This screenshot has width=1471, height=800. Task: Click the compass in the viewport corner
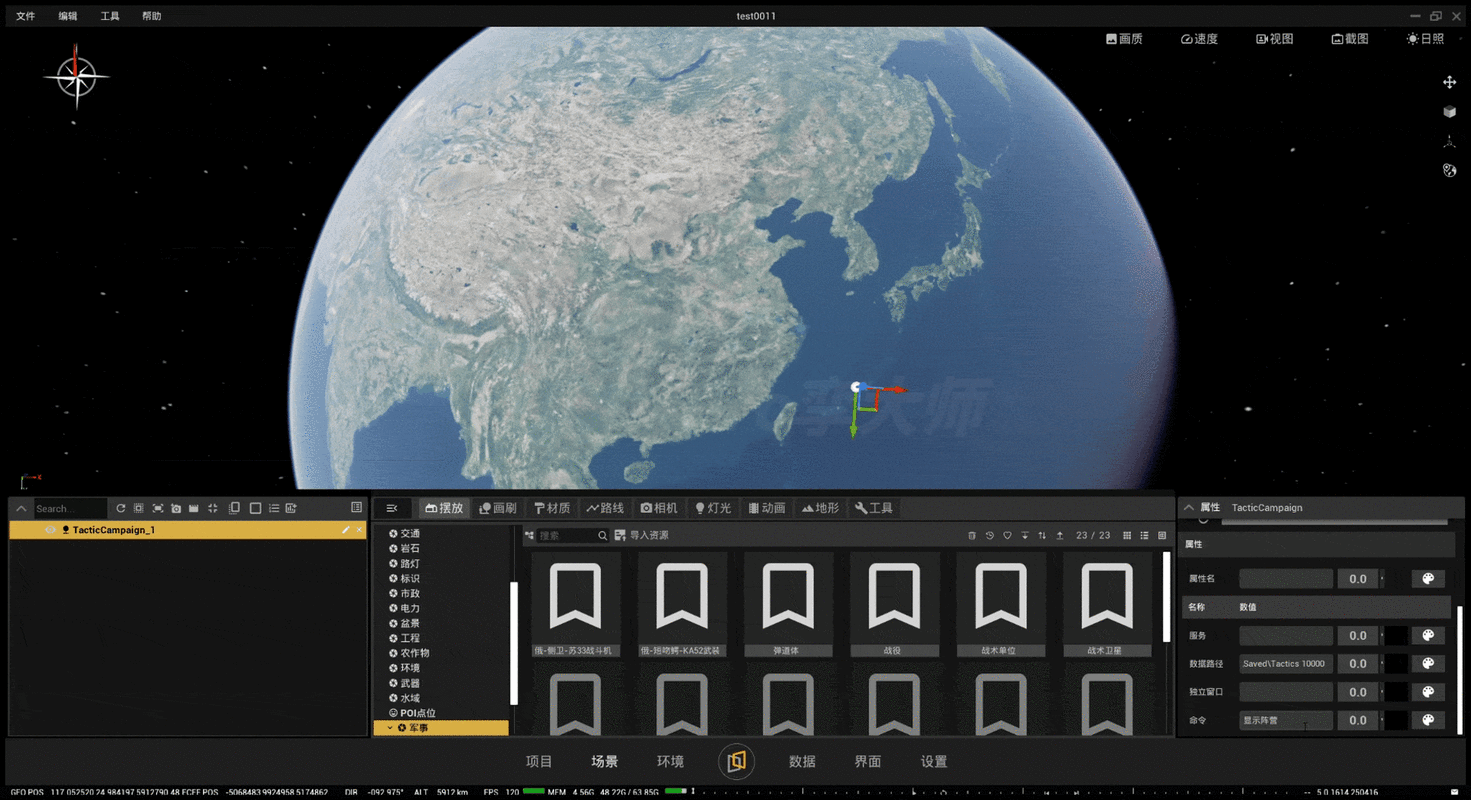76,77
